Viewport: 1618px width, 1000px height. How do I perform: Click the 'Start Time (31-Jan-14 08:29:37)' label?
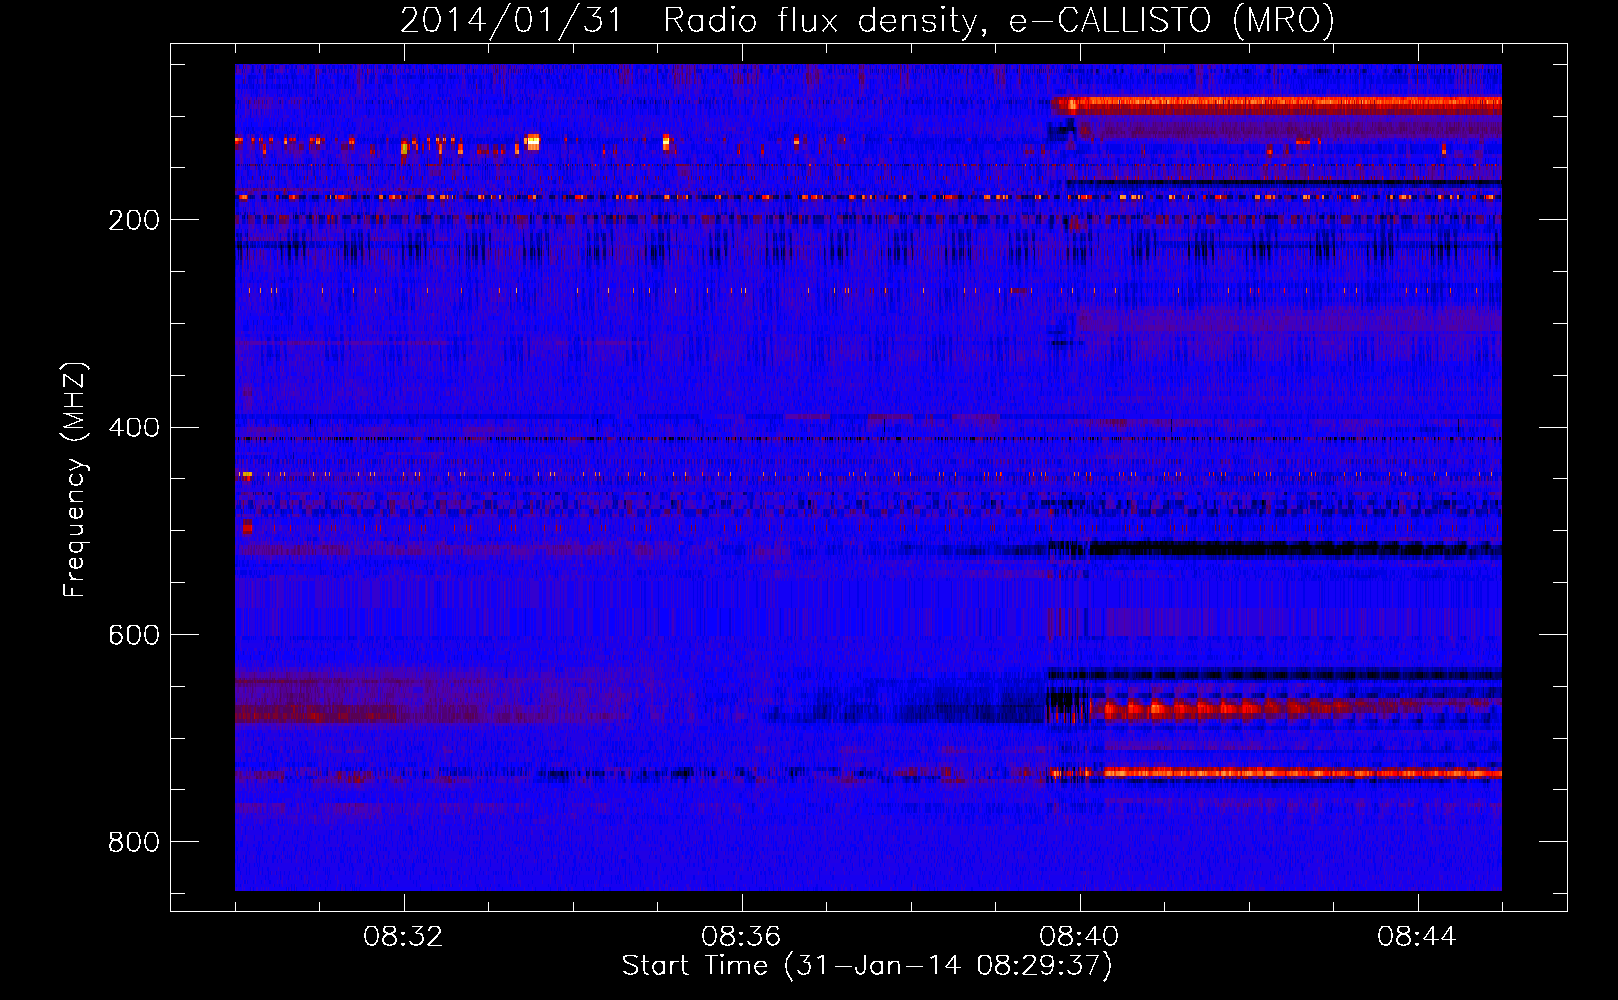[867, 966]
